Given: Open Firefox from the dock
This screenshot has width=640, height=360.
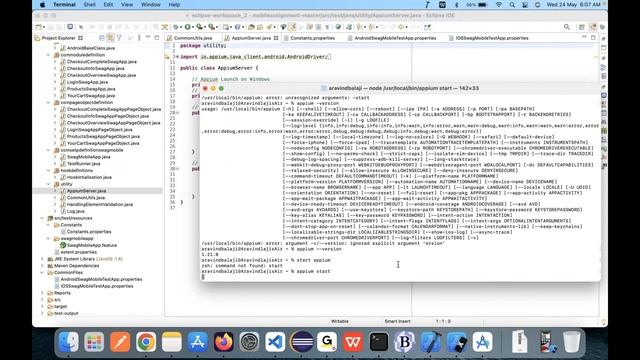Looking at the screenshot, I should pos(224,342).
